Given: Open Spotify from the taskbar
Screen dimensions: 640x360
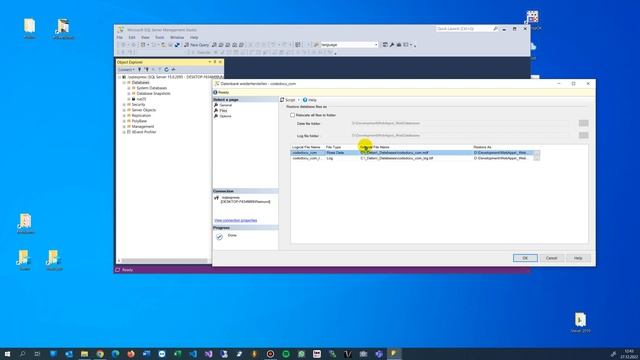Looking at the screenshot, I should tap(286, 354).
